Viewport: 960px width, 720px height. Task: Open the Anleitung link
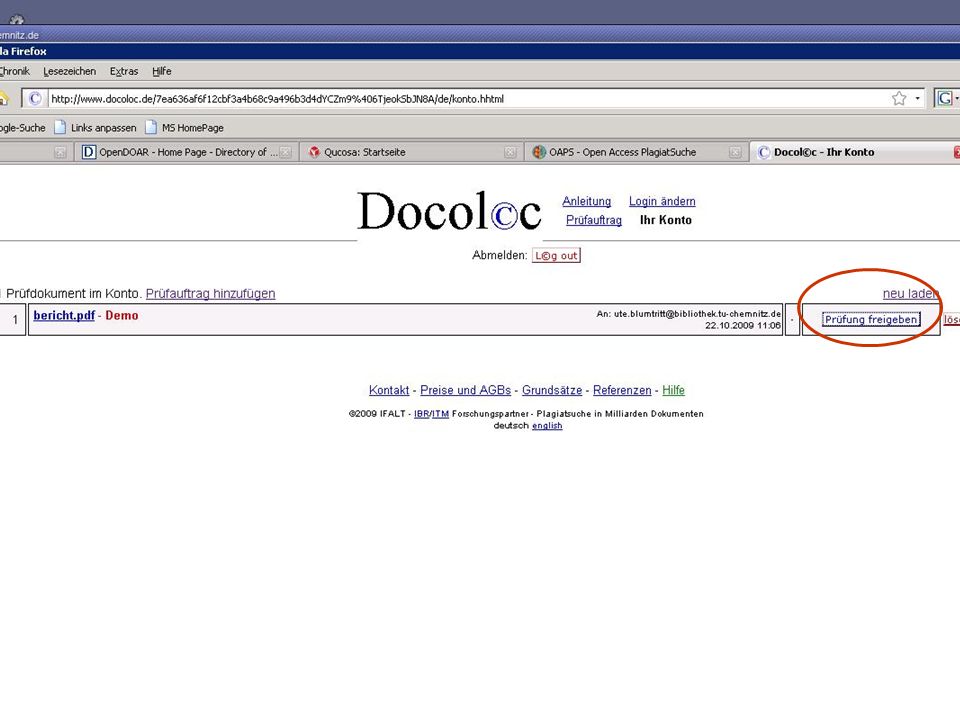coord(587,201)
